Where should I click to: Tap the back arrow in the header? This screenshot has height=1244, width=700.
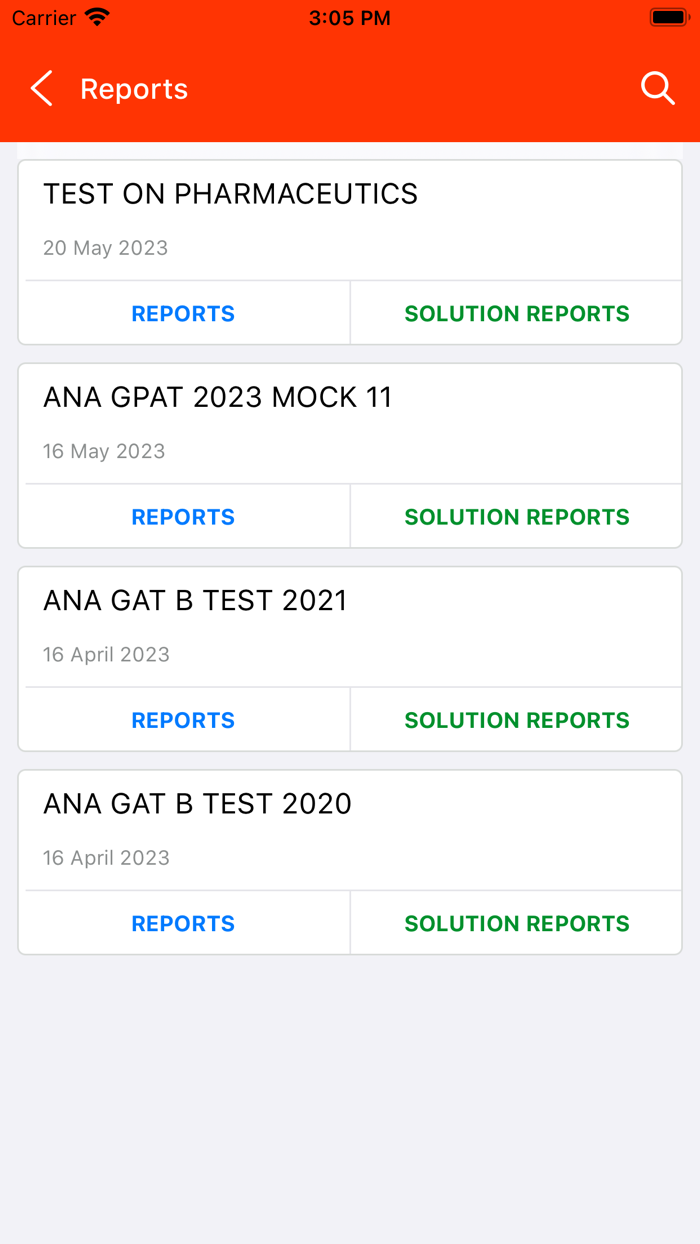coord(40,88)
